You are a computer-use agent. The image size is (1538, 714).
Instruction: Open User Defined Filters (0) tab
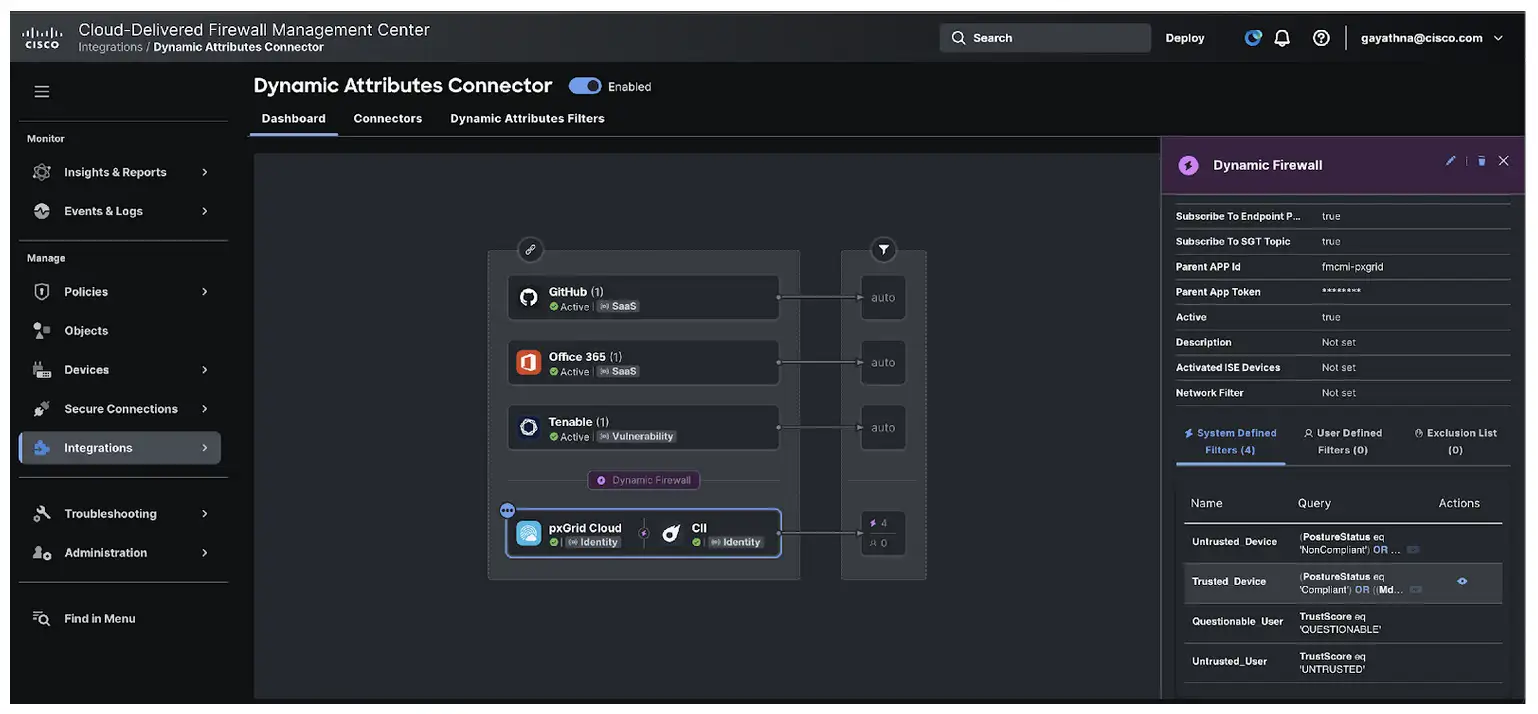coord(1343,440)
